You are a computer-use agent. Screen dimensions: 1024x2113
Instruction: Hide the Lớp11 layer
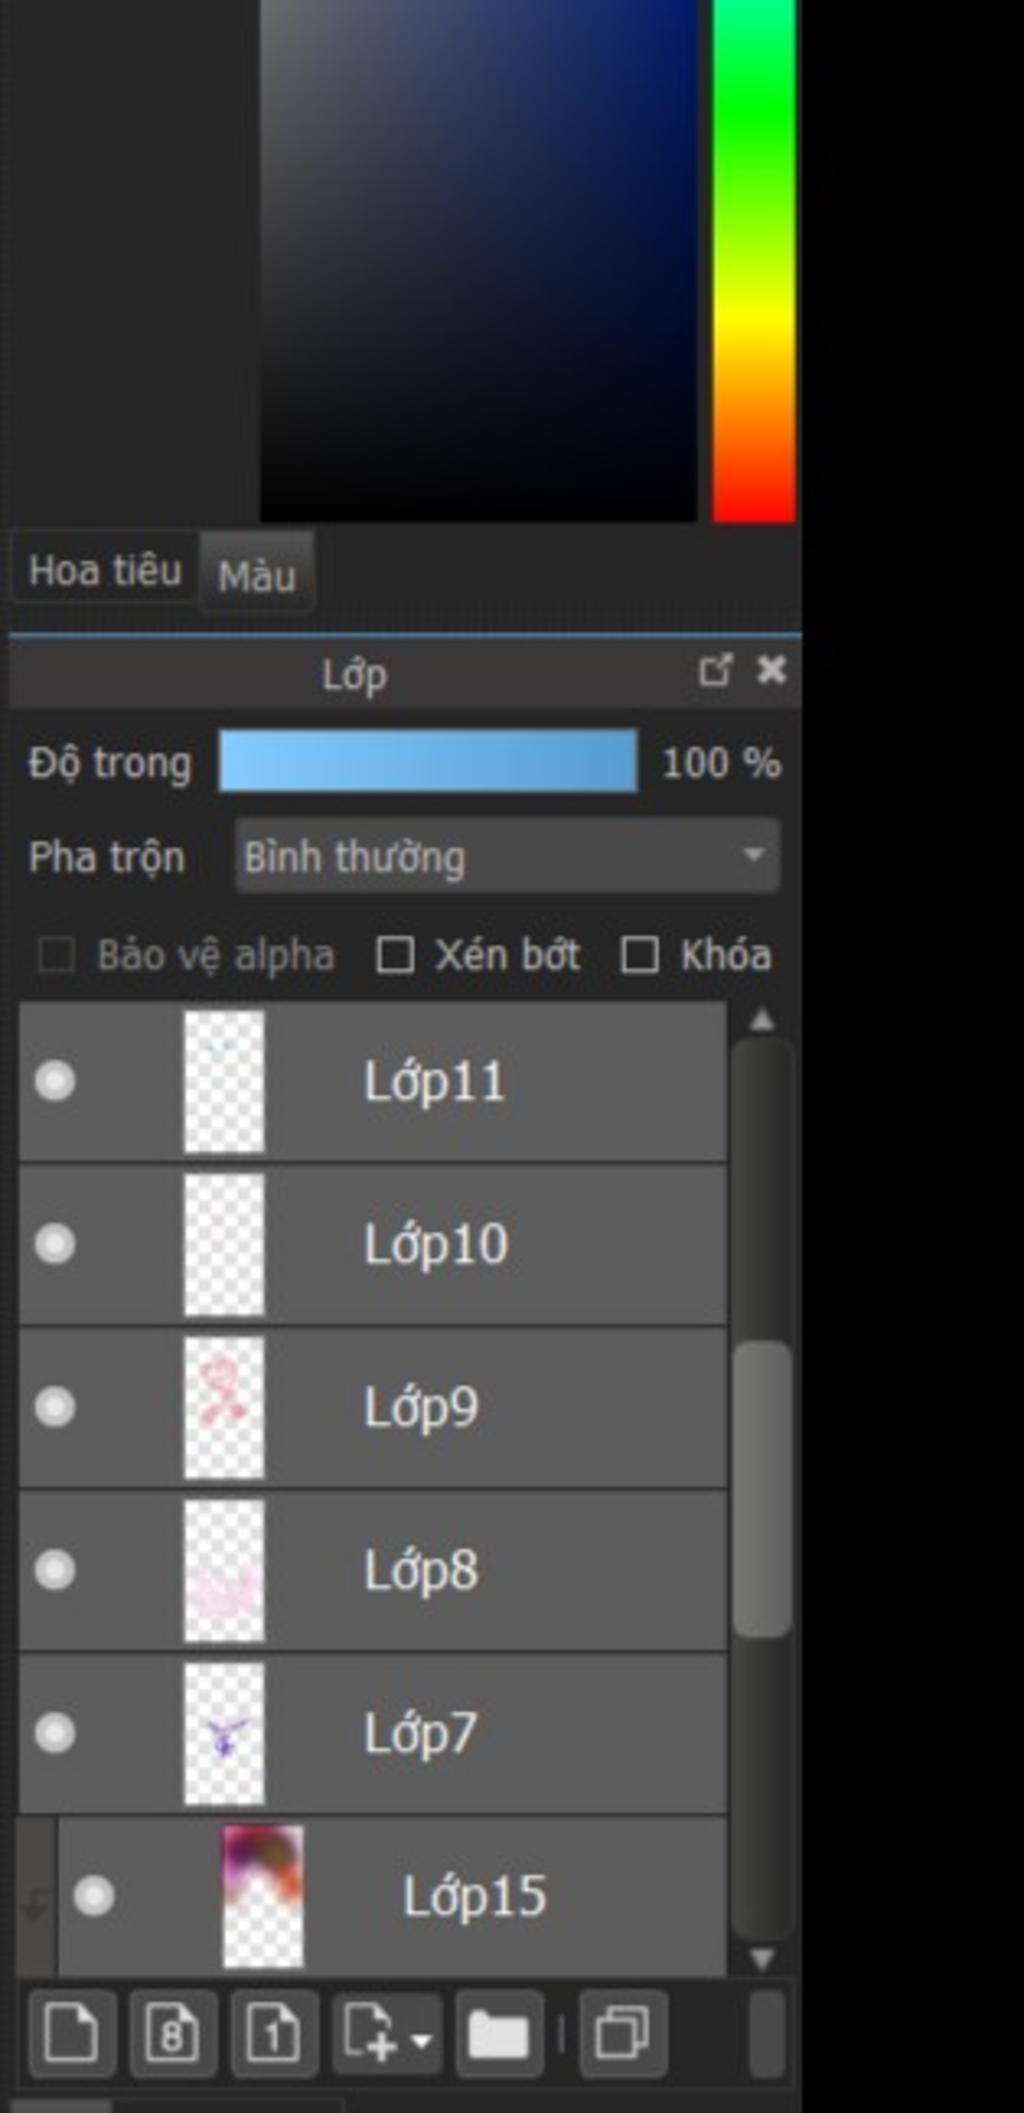pyautogui.click(x=55, y=1081)
